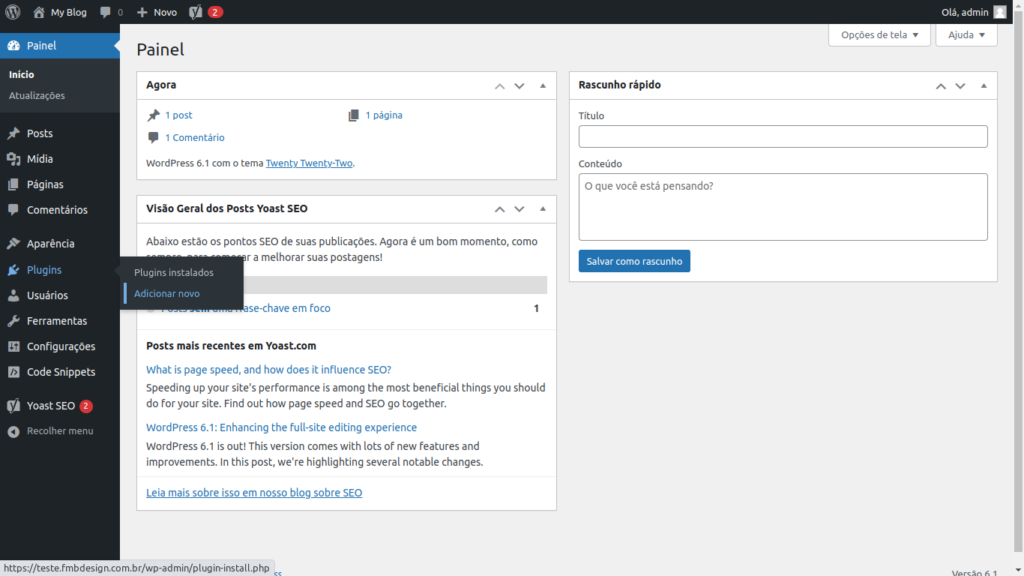Select the Mídia library icon in sidebar

[x=12, y=158]
